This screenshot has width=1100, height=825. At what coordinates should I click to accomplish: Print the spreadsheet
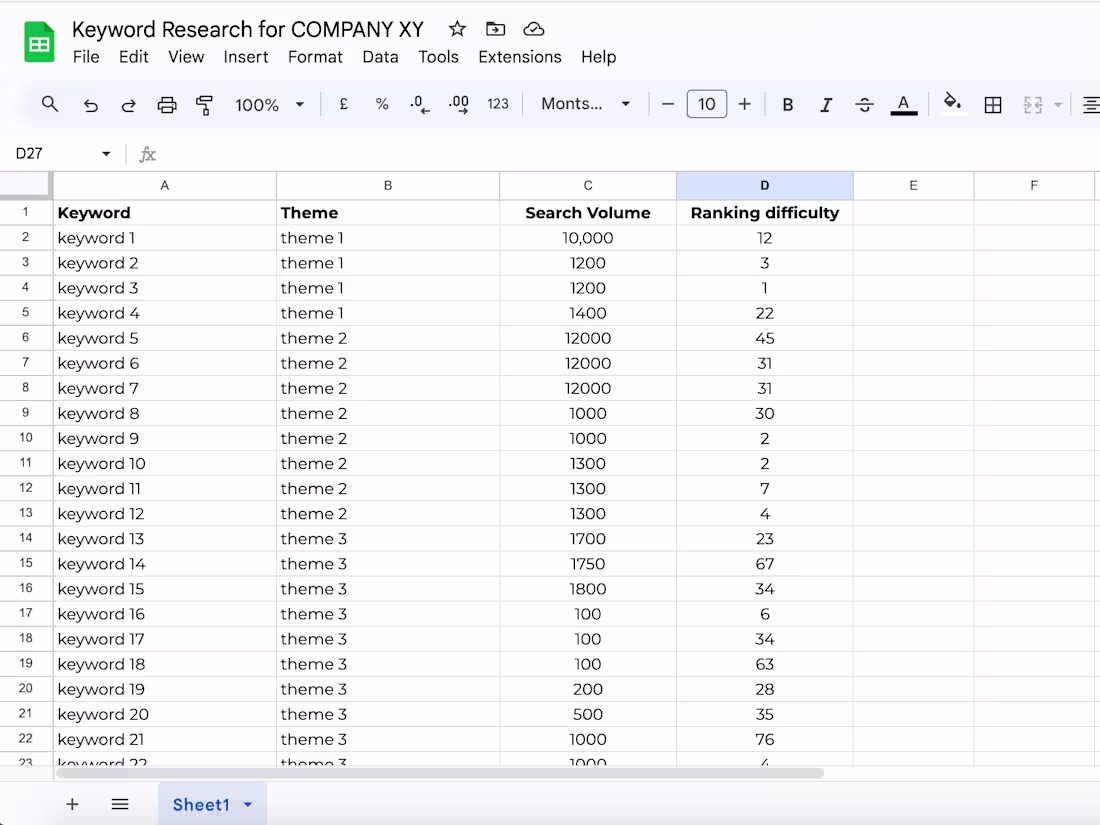[167, 104]
